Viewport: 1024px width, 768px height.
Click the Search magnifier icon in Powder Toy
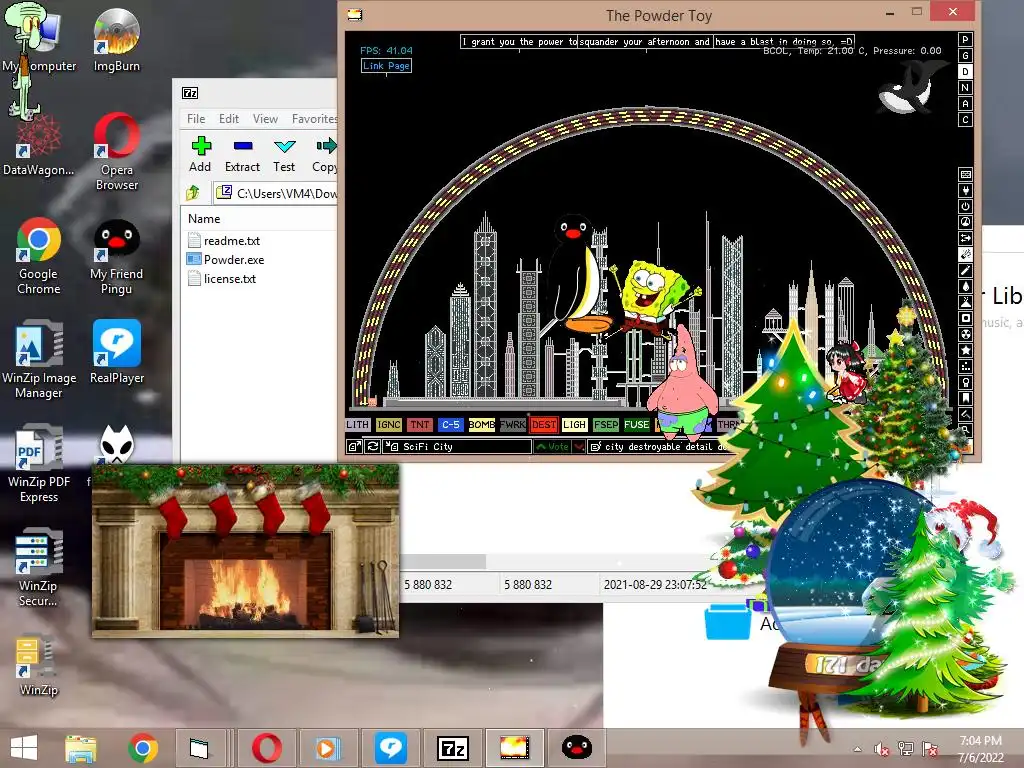click(965, 430)
